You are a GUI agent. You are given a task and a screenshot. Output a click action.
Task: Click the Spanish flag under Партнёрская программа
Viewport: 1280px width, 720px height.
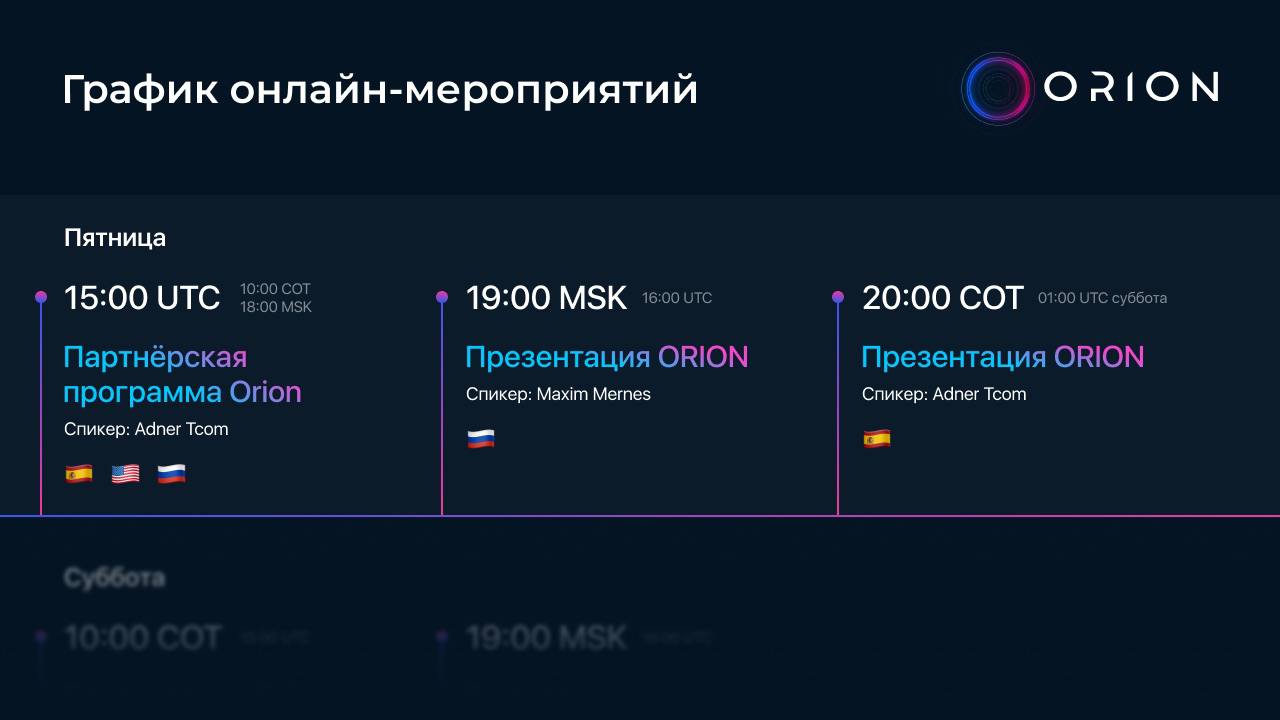pyautogui.click(x=79, y=474)
